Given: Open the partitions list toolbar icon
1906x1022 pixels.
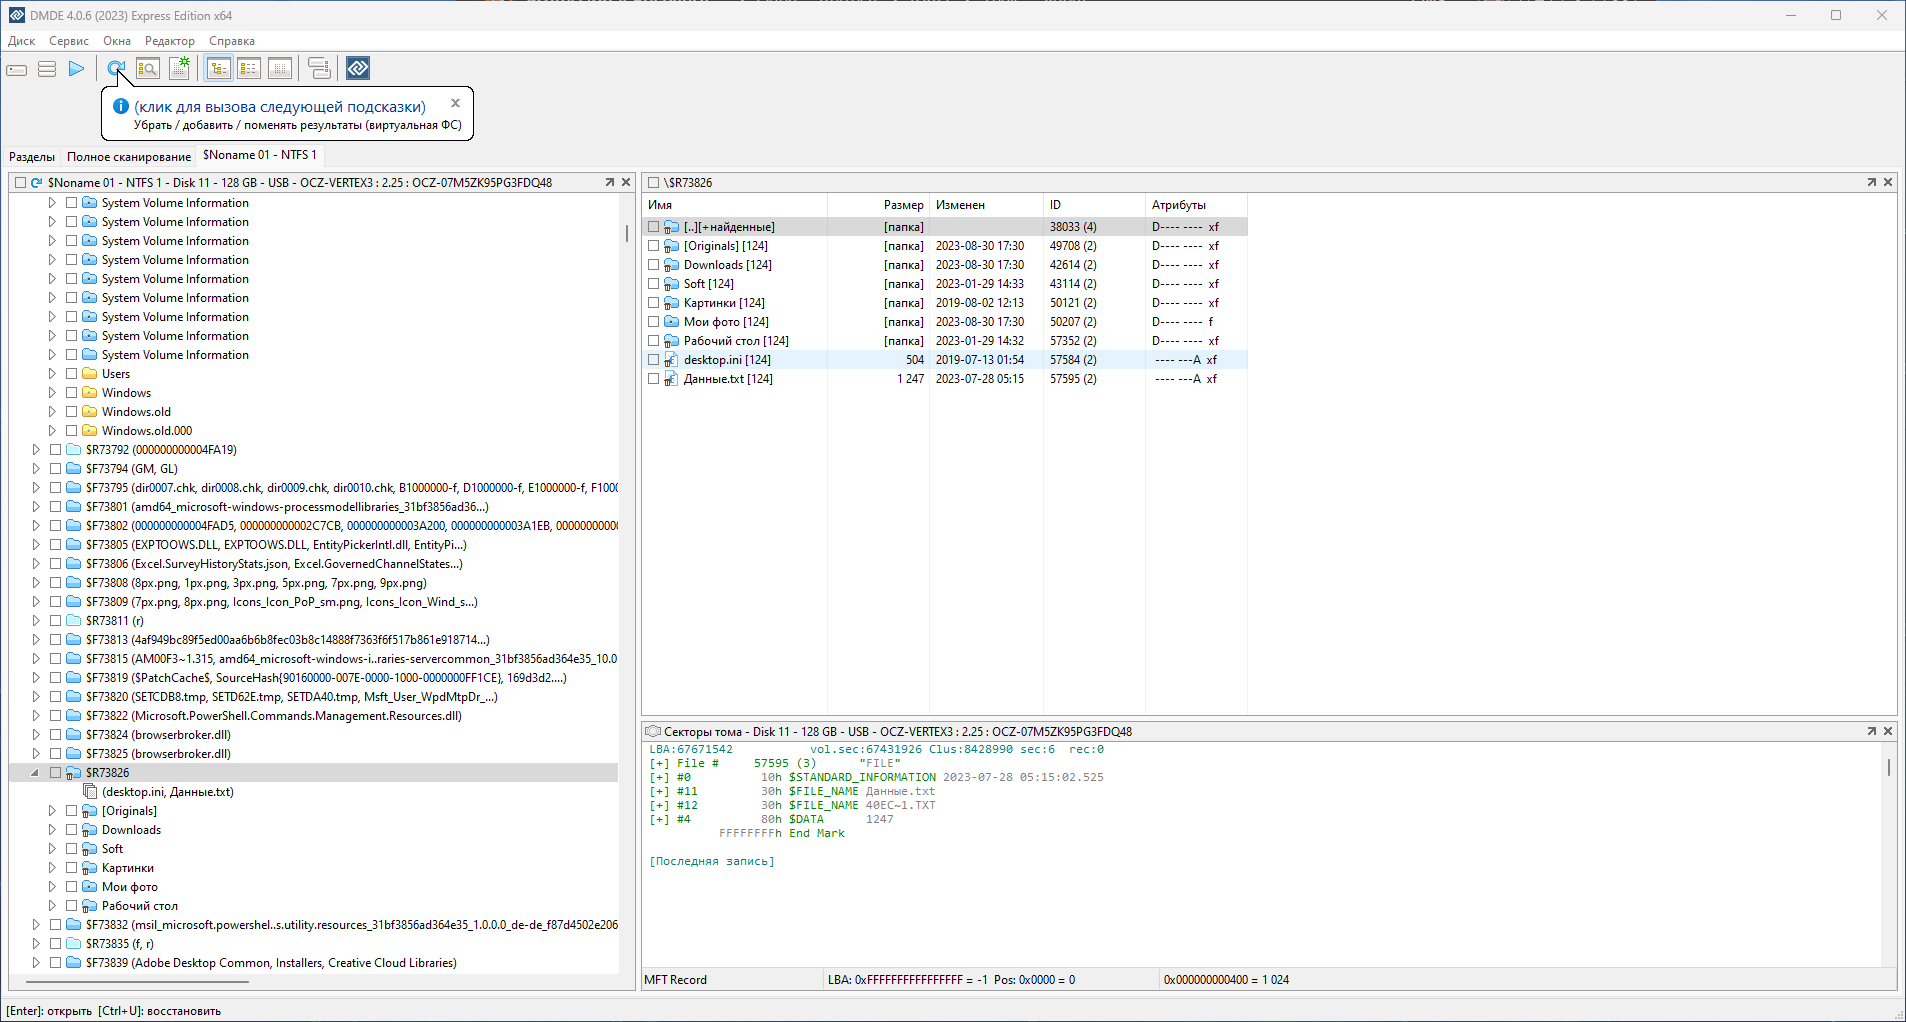Looking at the screenshot, I should [x=47, y=69].
